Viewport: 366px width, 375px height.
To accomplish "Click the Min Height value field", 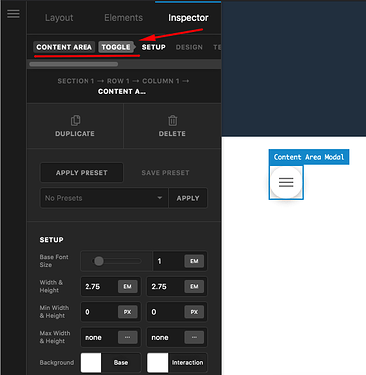I will [166, 312].
